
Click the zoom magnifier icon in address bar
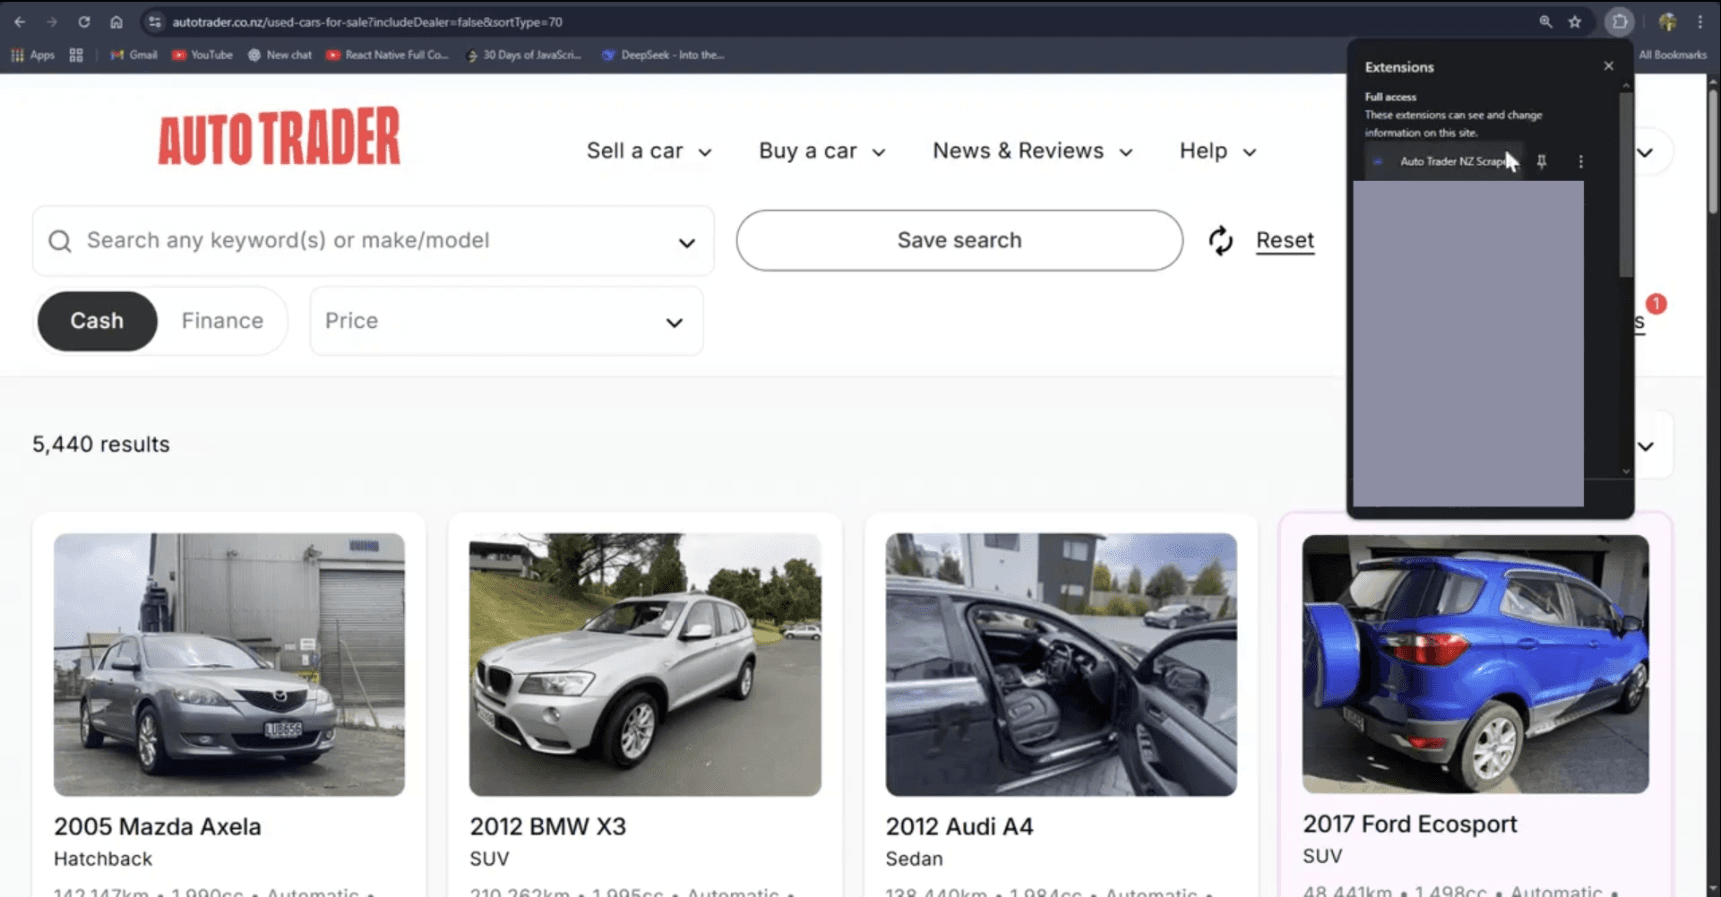(1545, 21)
